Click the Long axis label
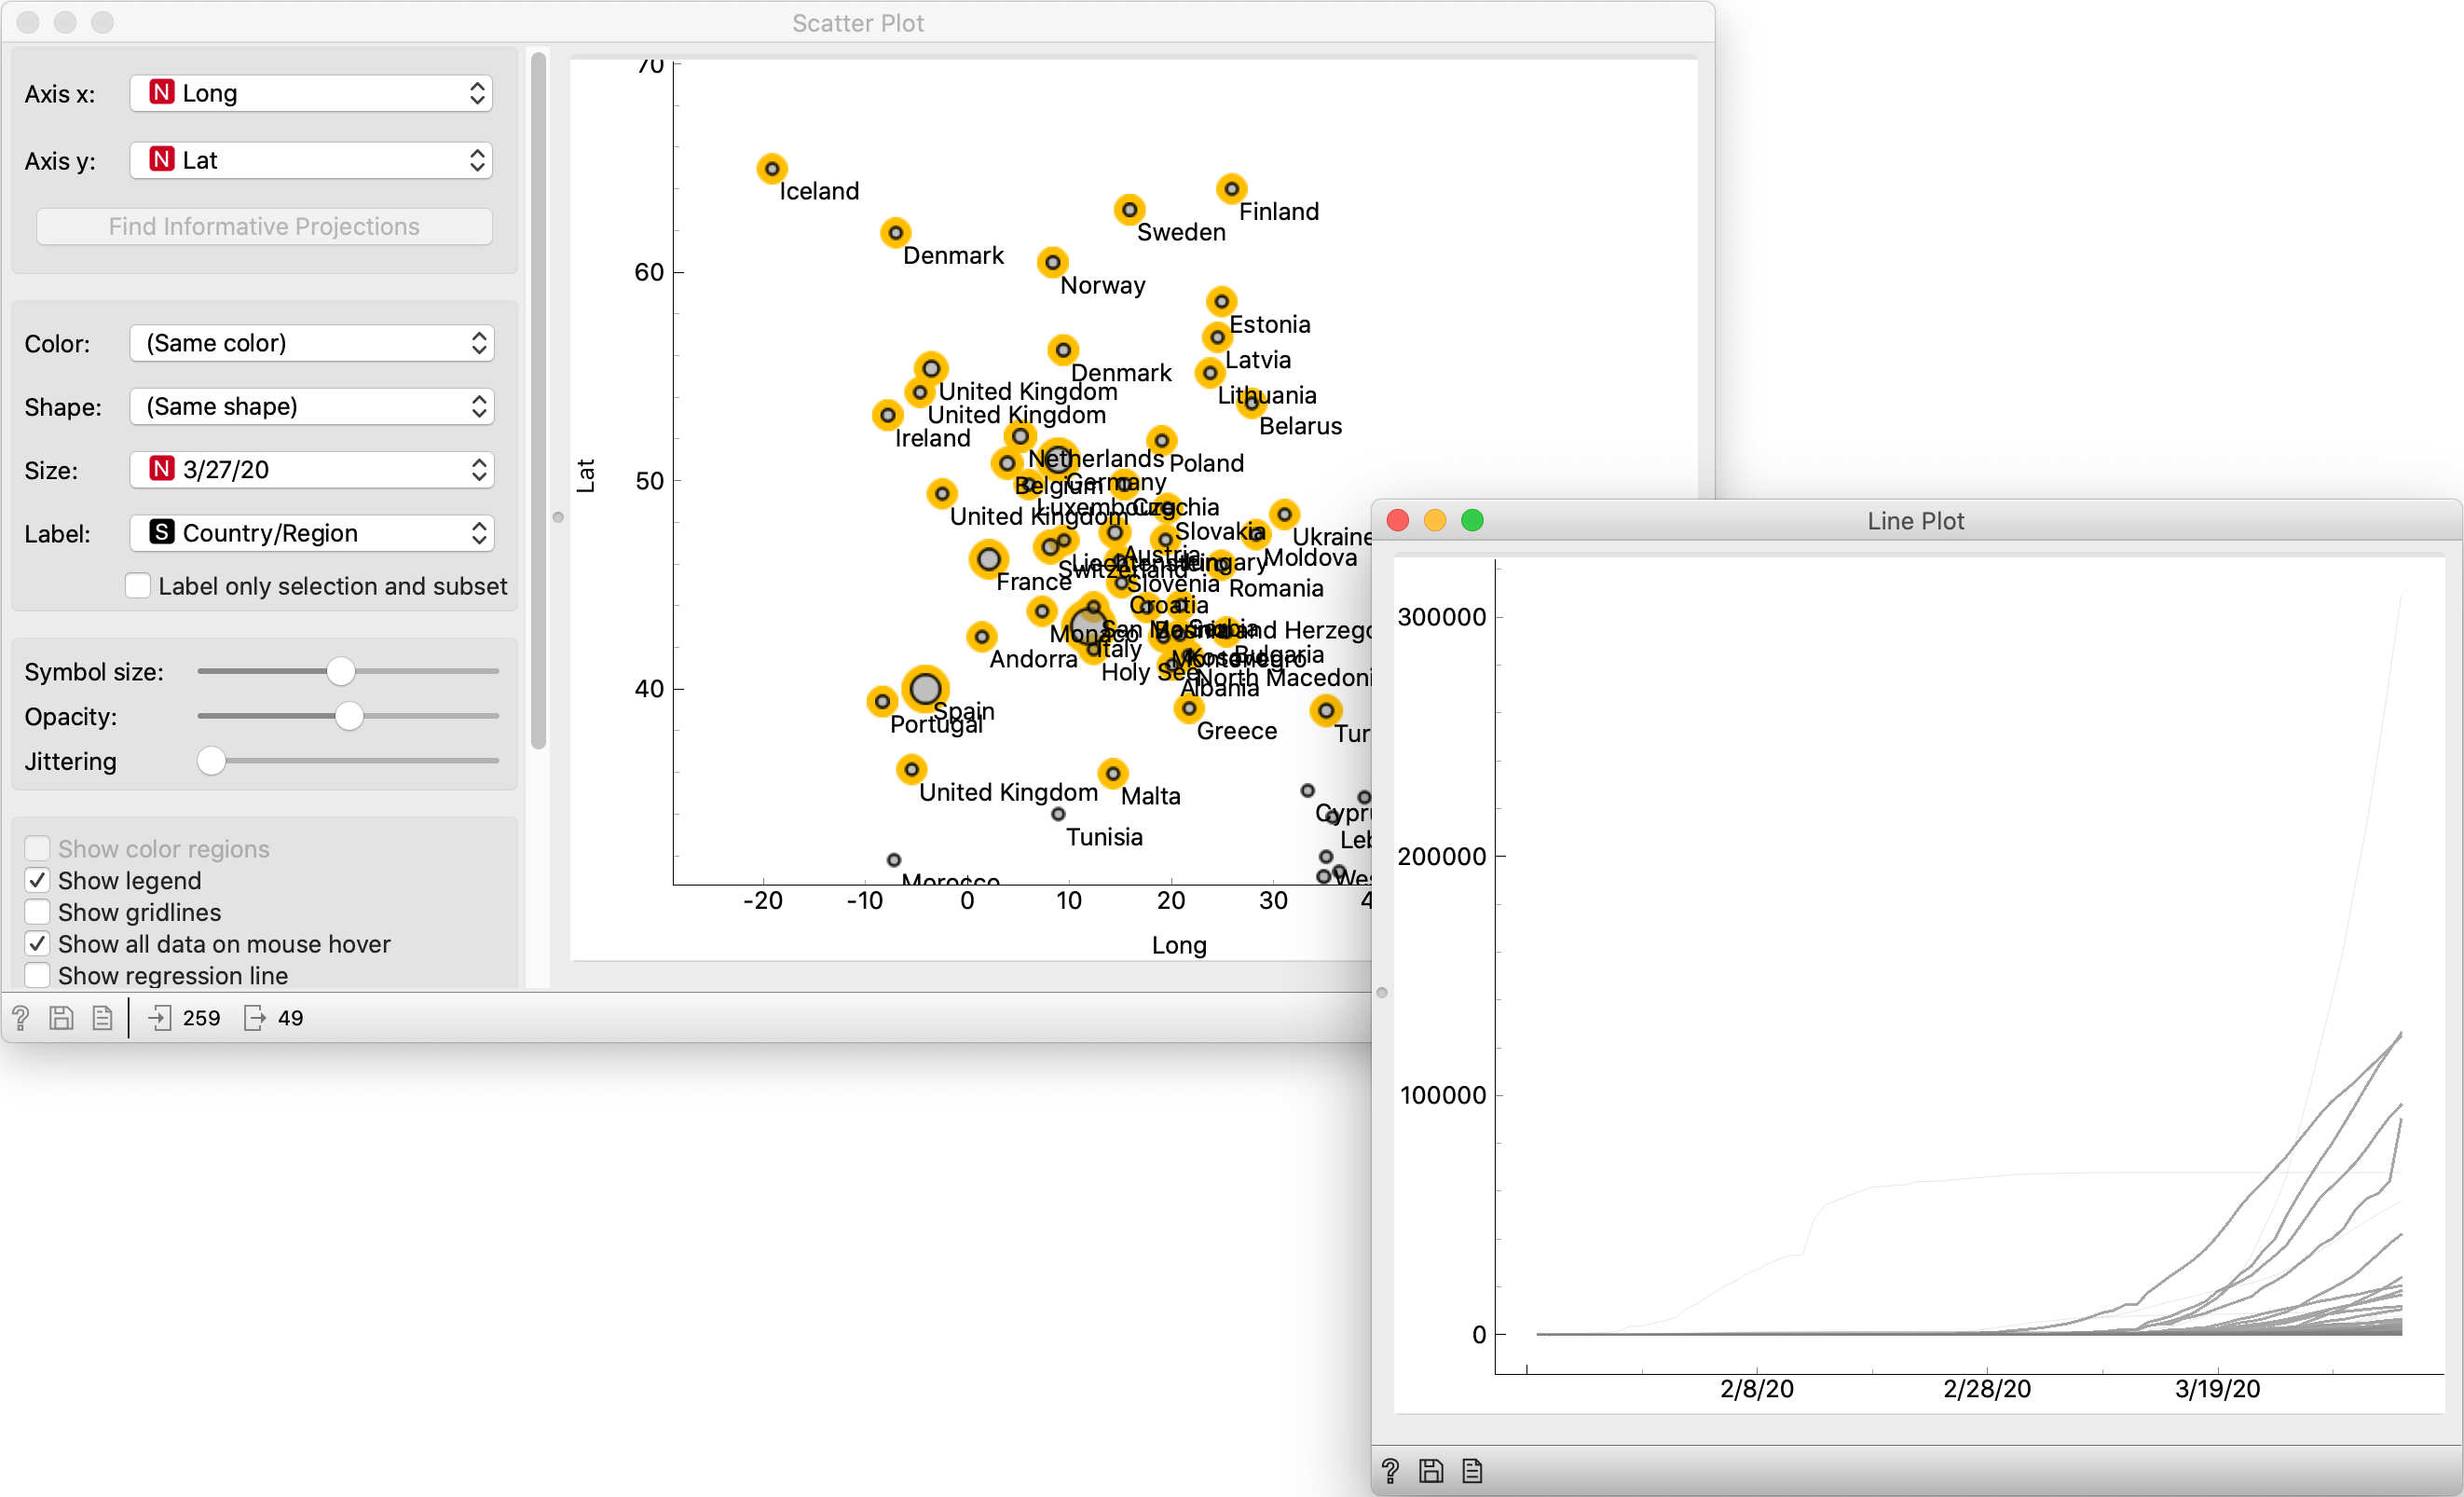The width and height of the screenshot is (2464, 1497). click(1179, 945)
